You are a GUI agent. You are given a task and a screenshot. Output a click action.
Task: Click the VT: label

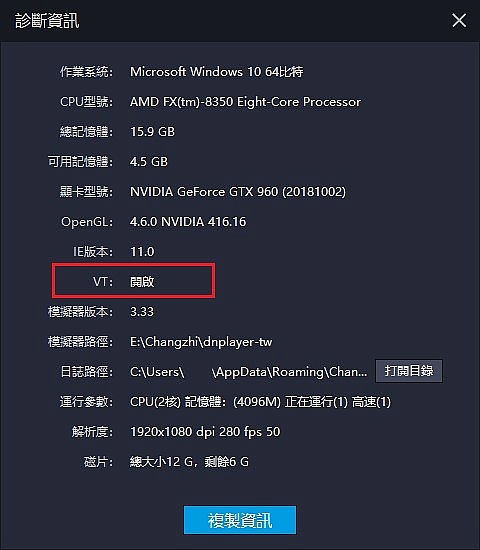[x=103, y=281]
